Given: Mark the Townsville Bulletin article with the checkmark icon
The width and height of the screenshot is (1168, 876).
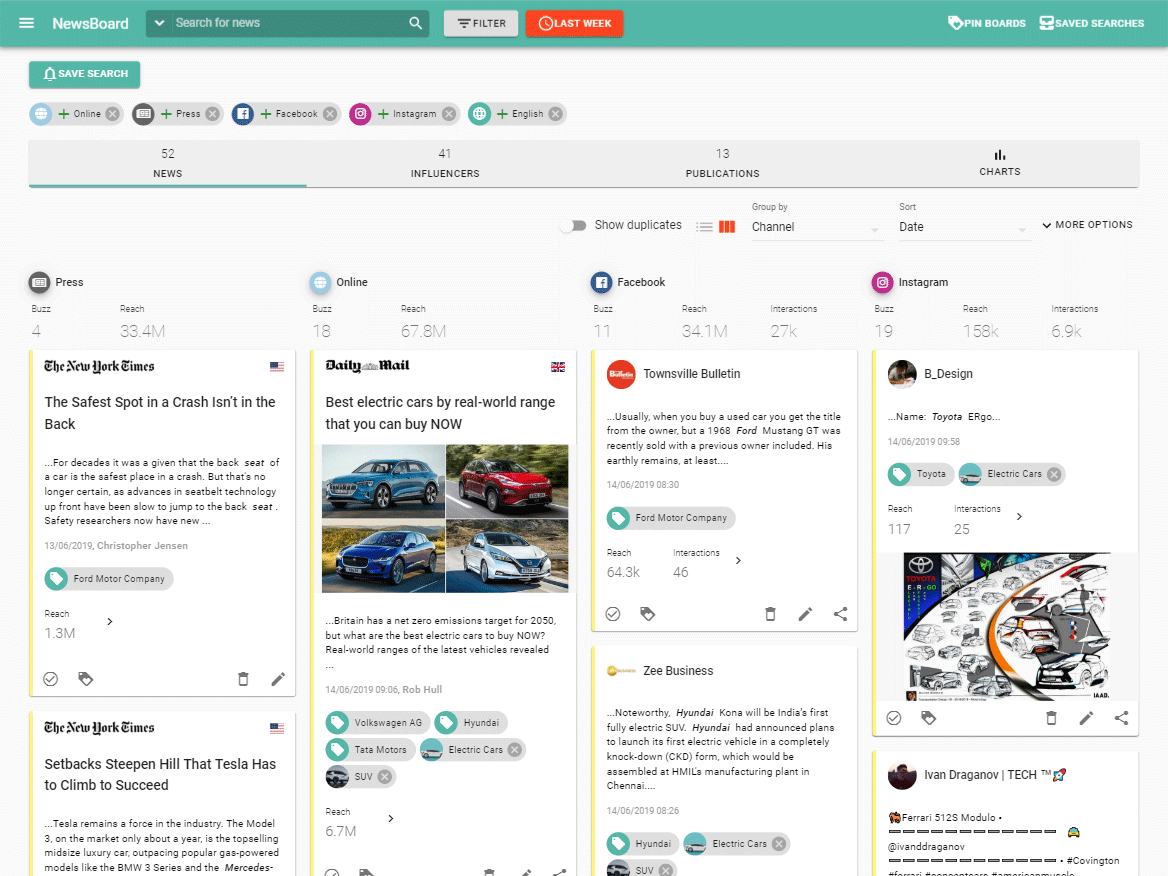Looking at the screenshot, I should [613, 614].
